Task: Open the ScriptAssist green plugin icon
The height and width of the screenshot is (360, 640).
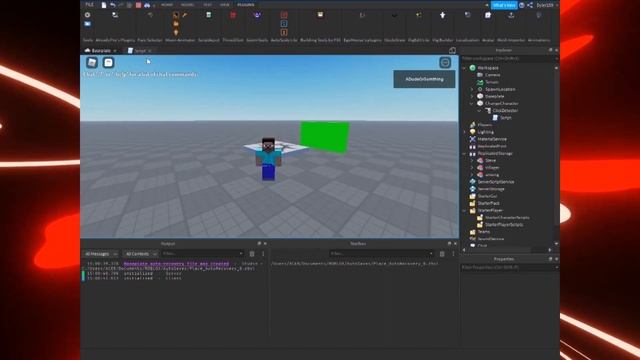Action: pyautogui.click(x=209, y=15)
